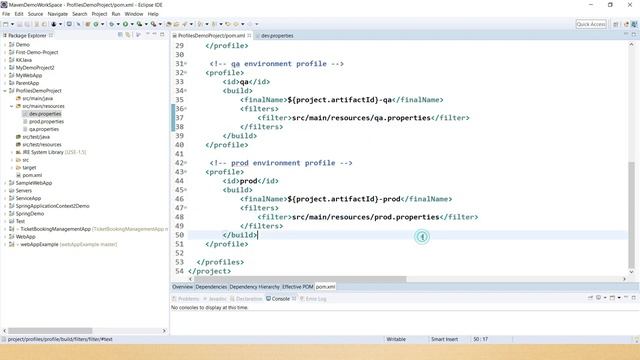
Task: Click the Quick Access search field
Action: point(591,24)
